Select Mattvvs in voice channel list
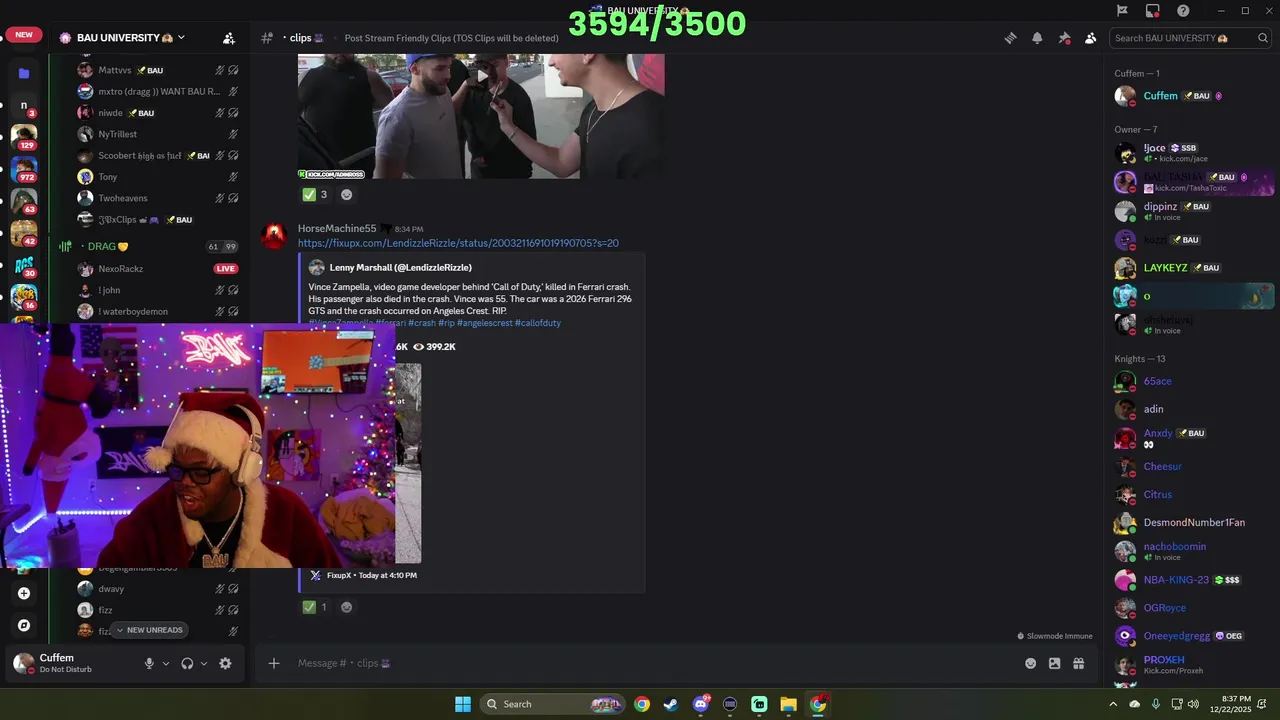Screen dimensions: 1280x720 point(157,71)
